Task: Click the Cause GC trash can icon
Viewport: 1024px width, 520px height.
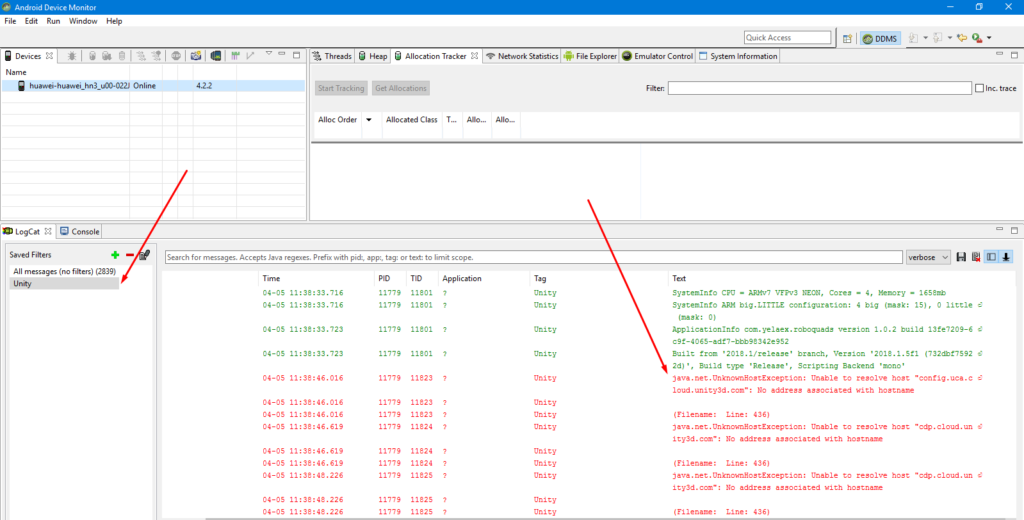Action: tap(121, 56)
